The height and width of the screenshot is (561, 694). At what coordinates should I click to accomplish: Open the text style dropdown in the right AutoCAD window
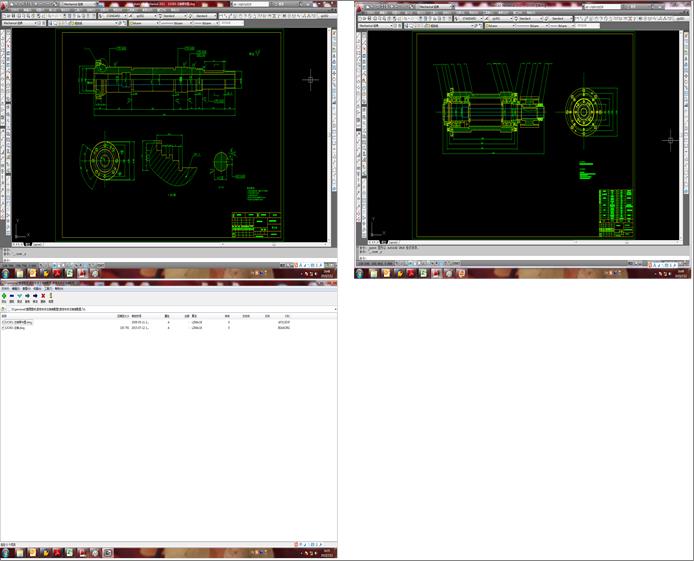[470, 19]
